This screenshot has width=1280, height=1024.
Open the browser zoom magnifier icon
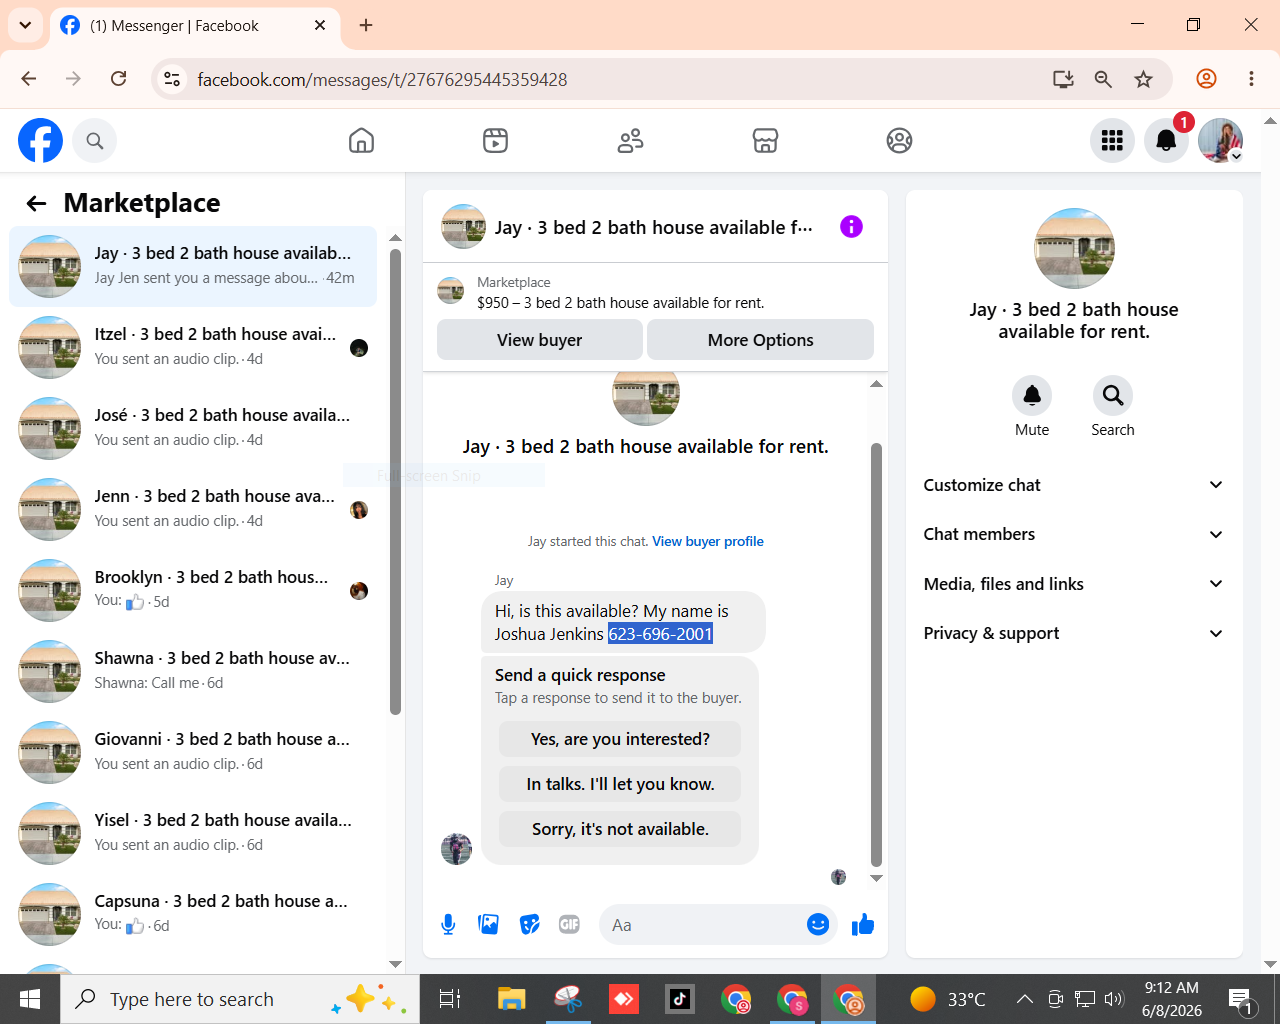pyautogui.click(x=1103, y=79)
